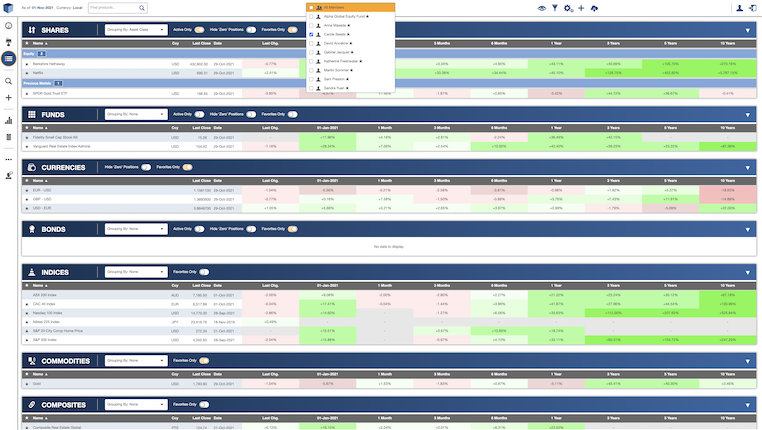The image size is (762, 430).
Task: Click the cloud upload icon
Action: 594,8
